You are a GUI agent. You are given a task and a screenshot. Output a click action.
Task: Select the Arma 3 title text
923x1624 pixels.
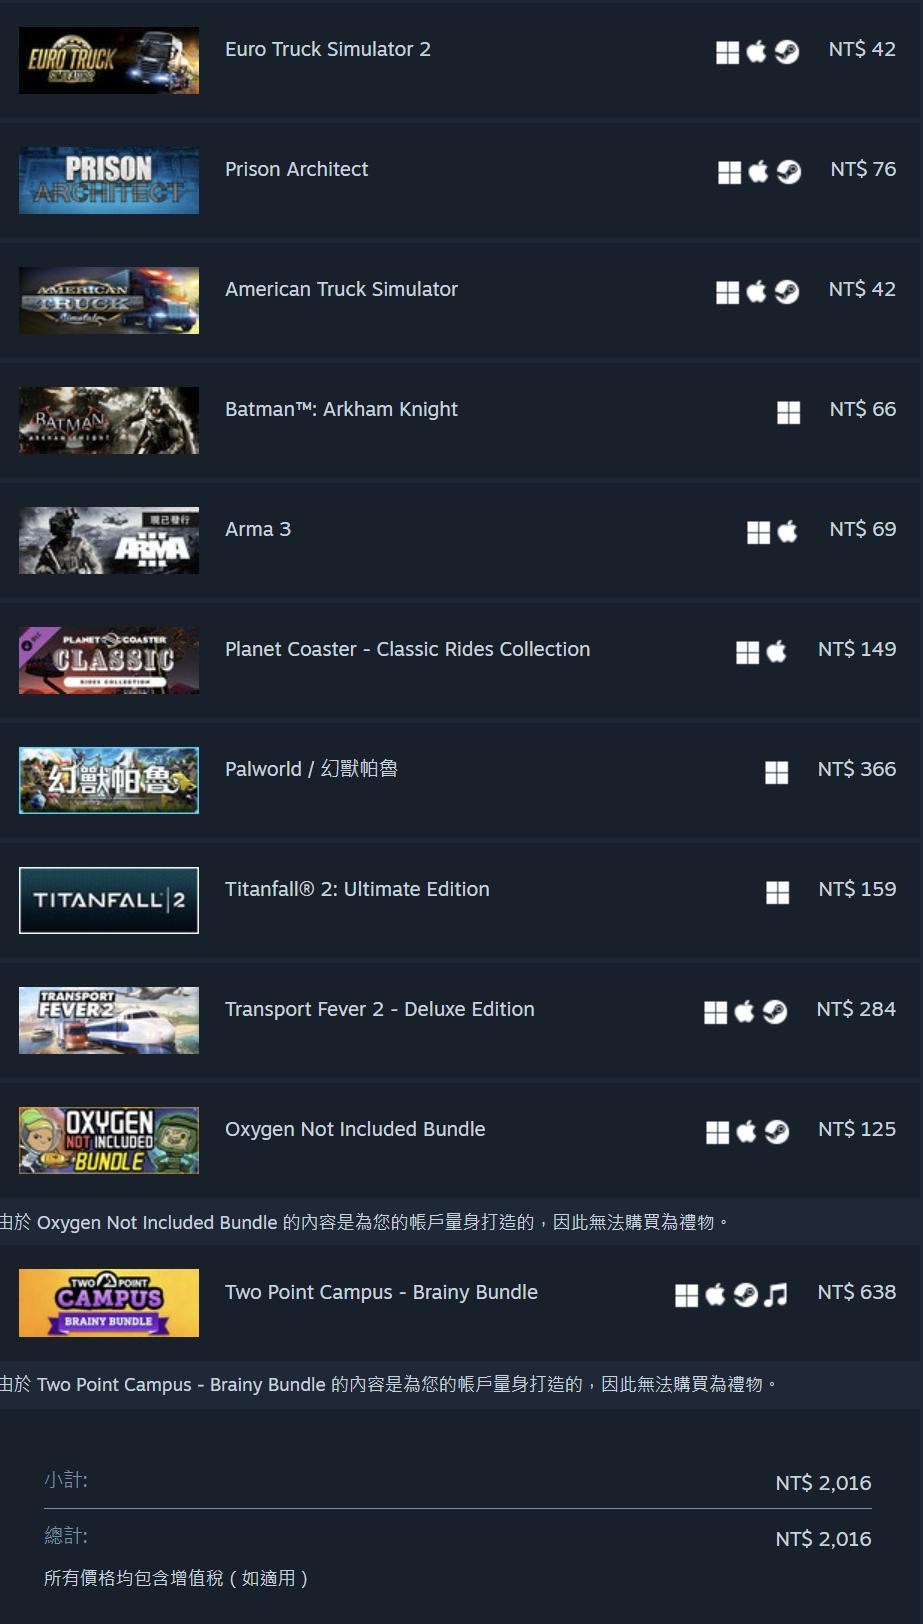click(x=258, y=529)
